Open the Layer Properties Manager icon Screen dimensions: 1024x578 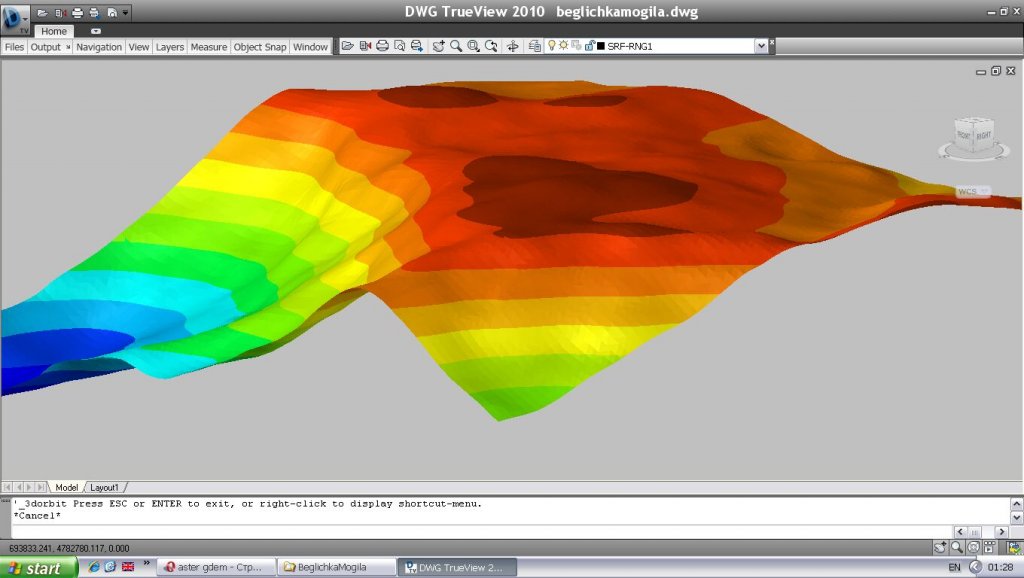535,46
